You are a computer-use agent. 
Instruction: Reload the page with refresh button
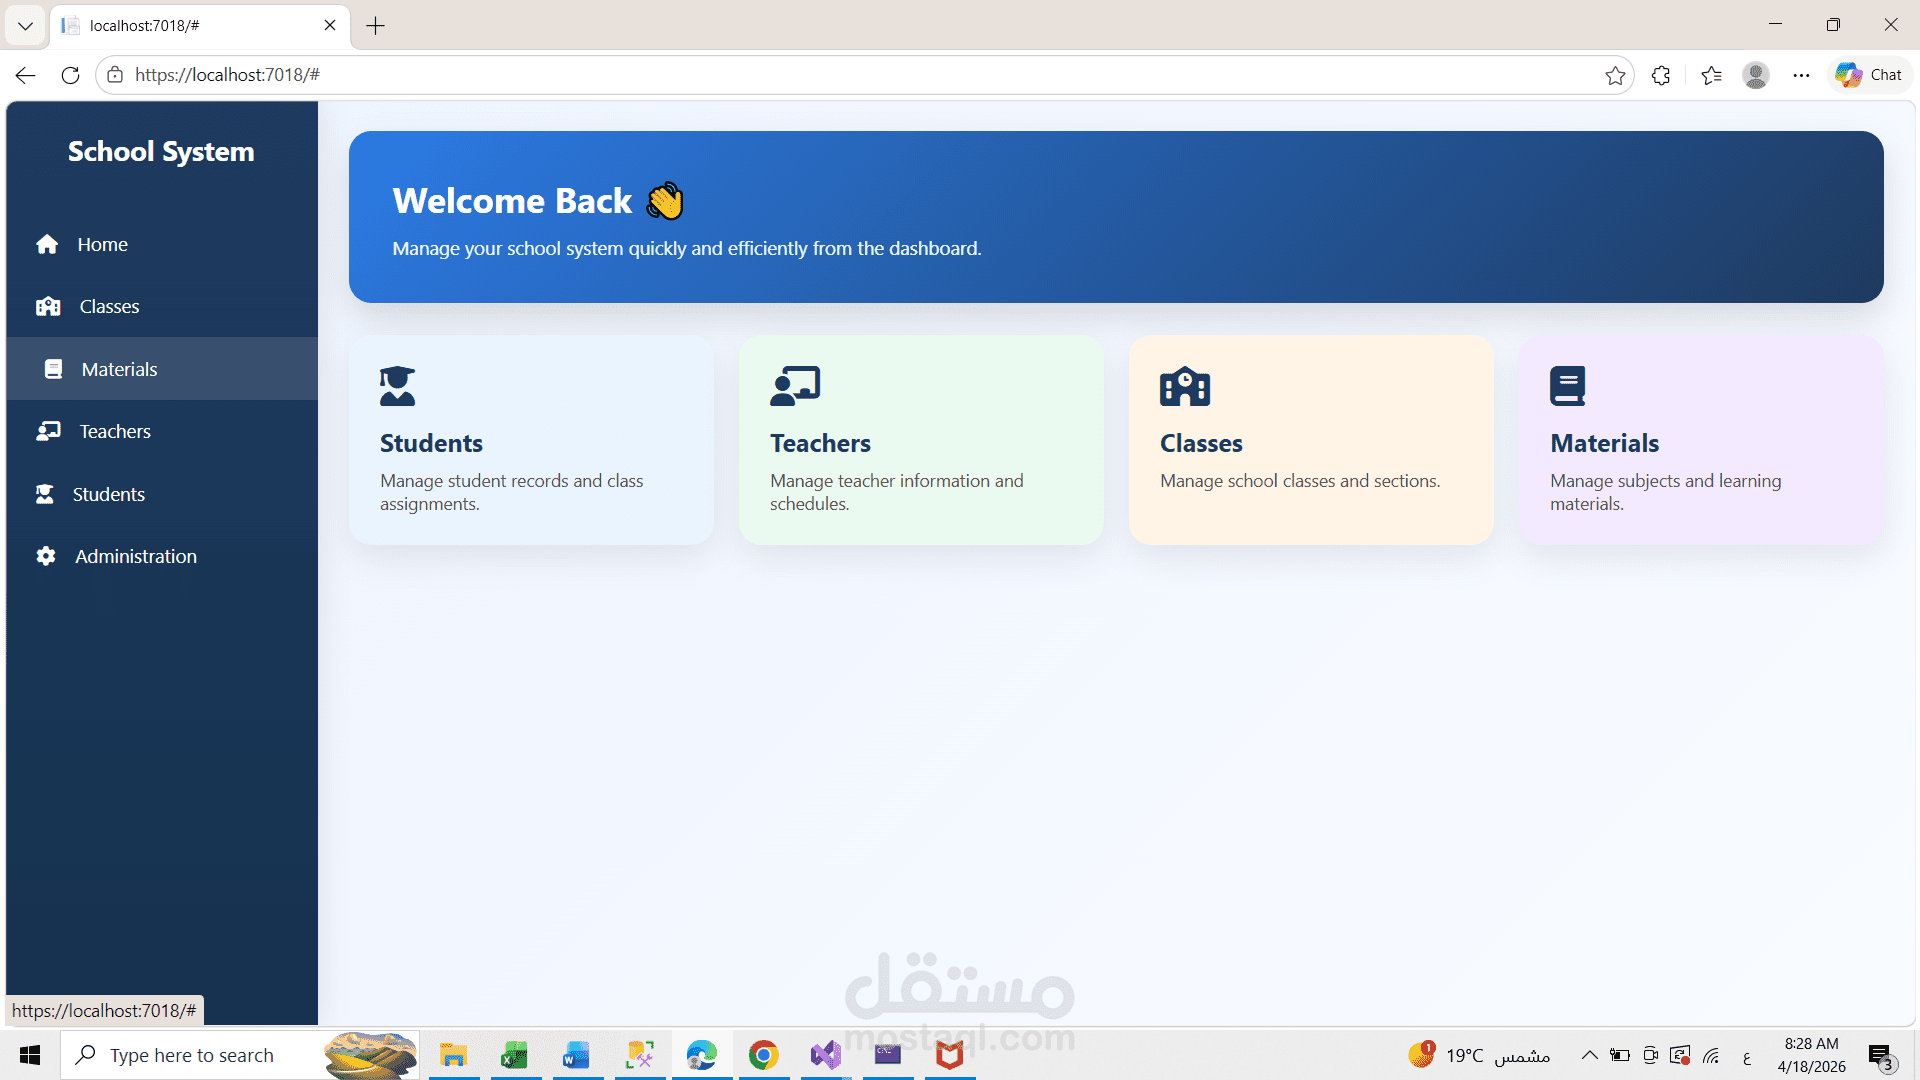click(70, 75)
